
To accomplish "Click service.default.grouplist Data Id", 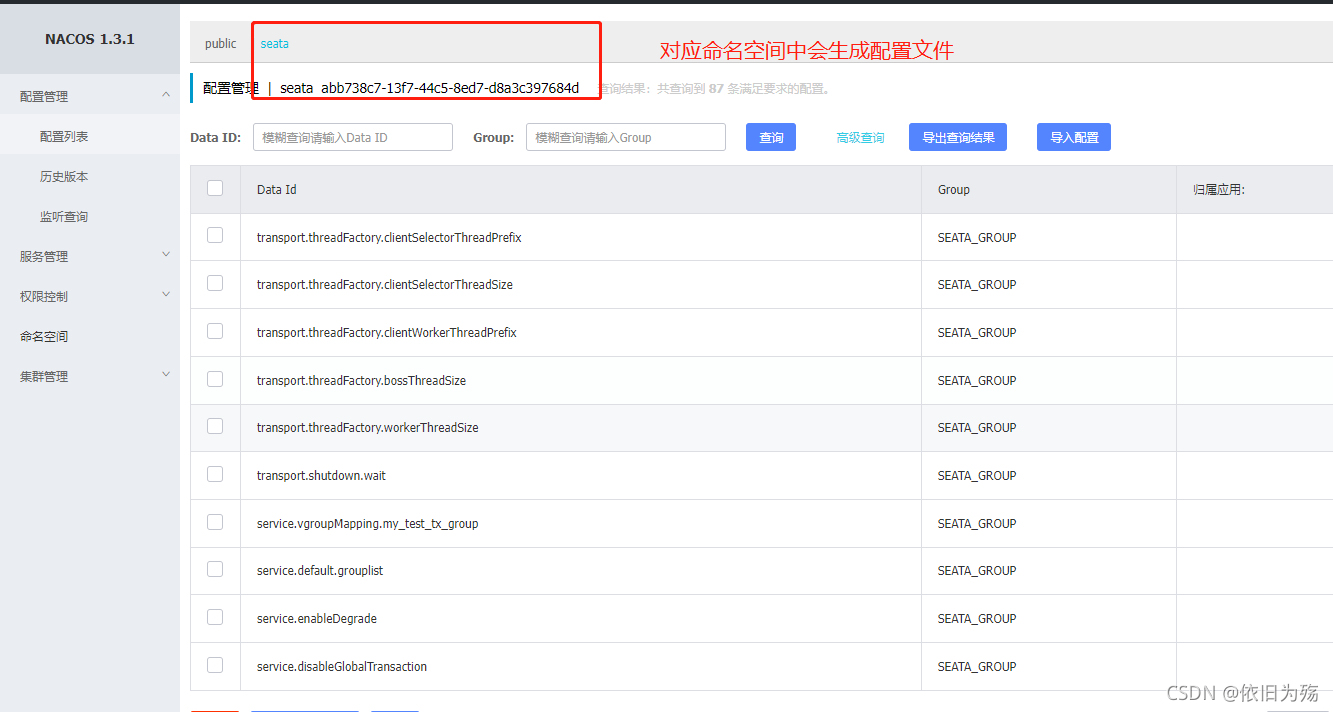I will point(320,571).
